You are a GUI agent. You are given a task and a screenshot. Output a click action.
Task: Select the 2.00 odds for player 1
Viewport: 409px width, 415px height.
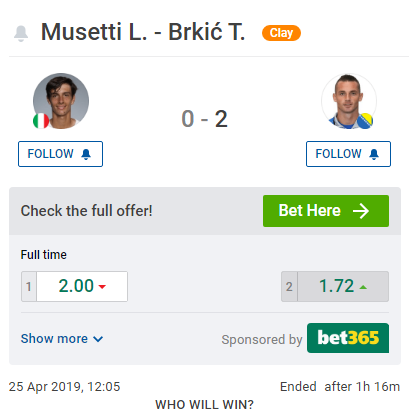point(74,286)
